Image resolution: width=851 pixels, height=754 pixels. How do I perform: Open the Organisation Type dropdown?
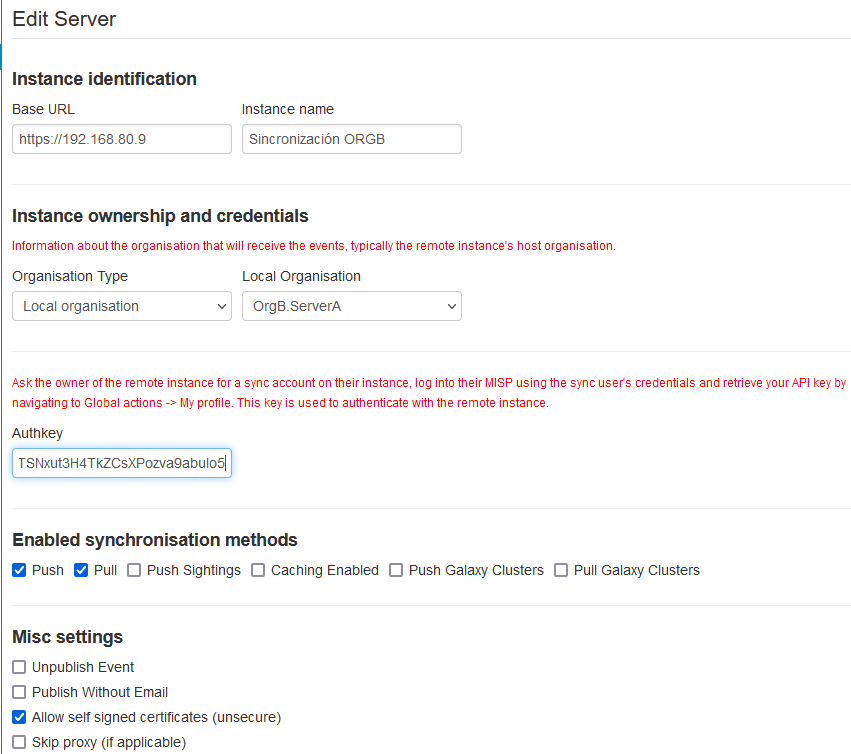122,306
